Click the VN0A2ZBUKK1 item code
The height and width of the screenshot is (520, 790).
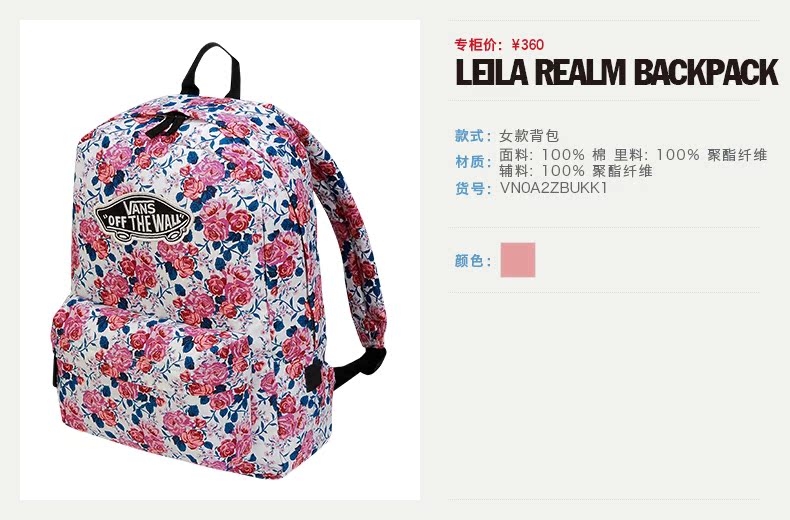pyautogui.click(x=554, y=188)
